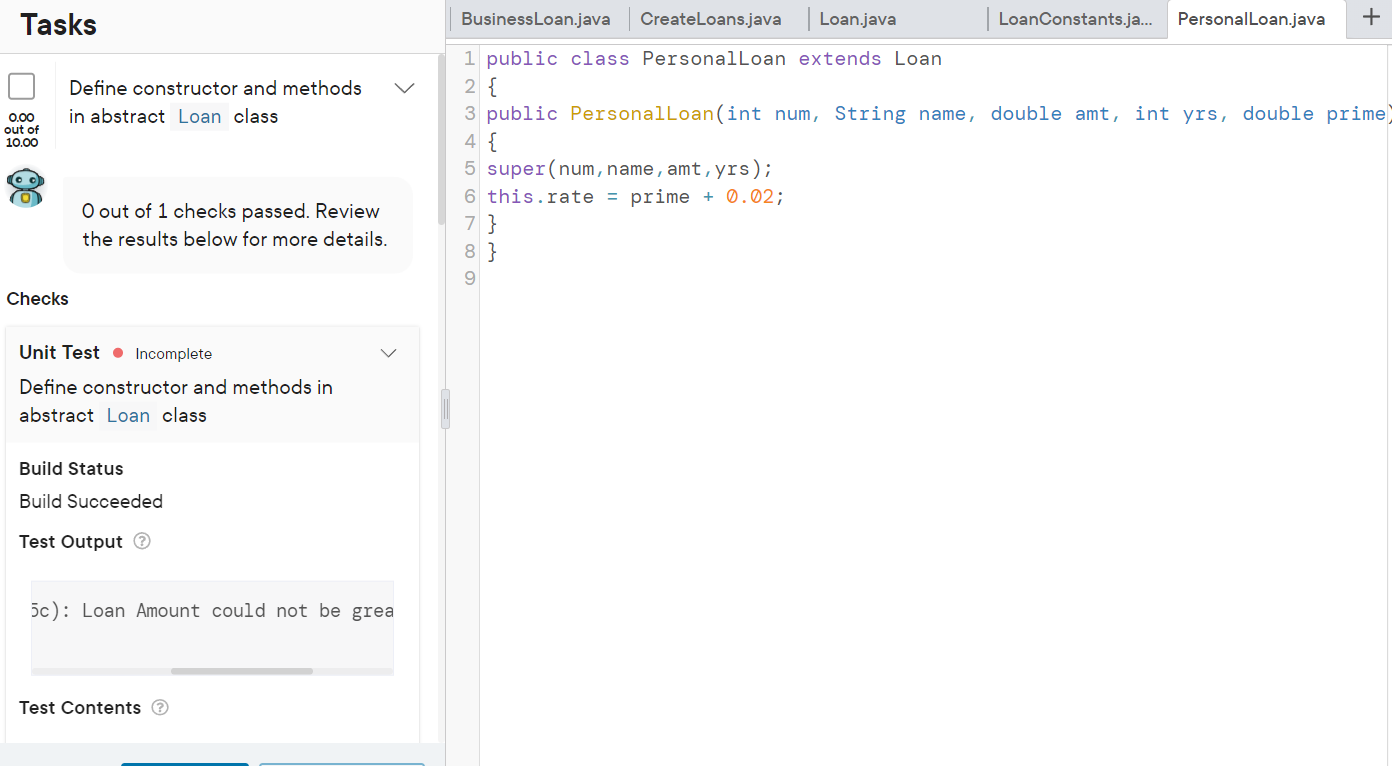Switch to the BusinessLoan.java tab

point(536,19)
